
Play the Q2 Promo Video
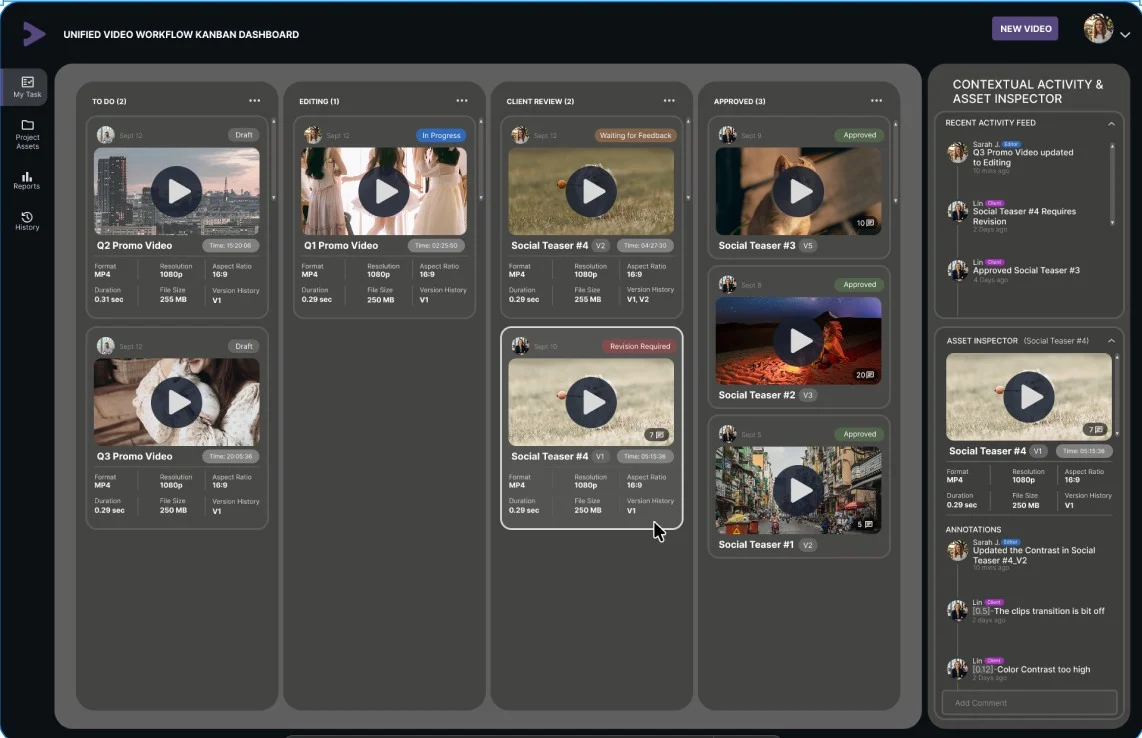[x=176, y=192]
